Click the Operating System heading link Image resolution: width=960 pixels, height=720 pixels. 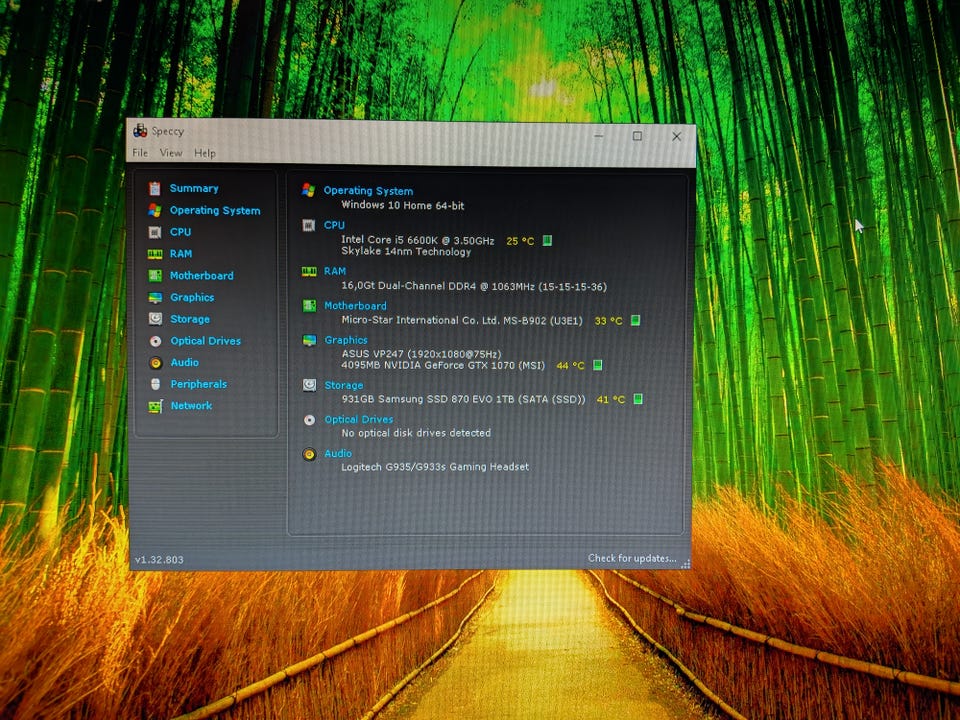coord(368,190)
